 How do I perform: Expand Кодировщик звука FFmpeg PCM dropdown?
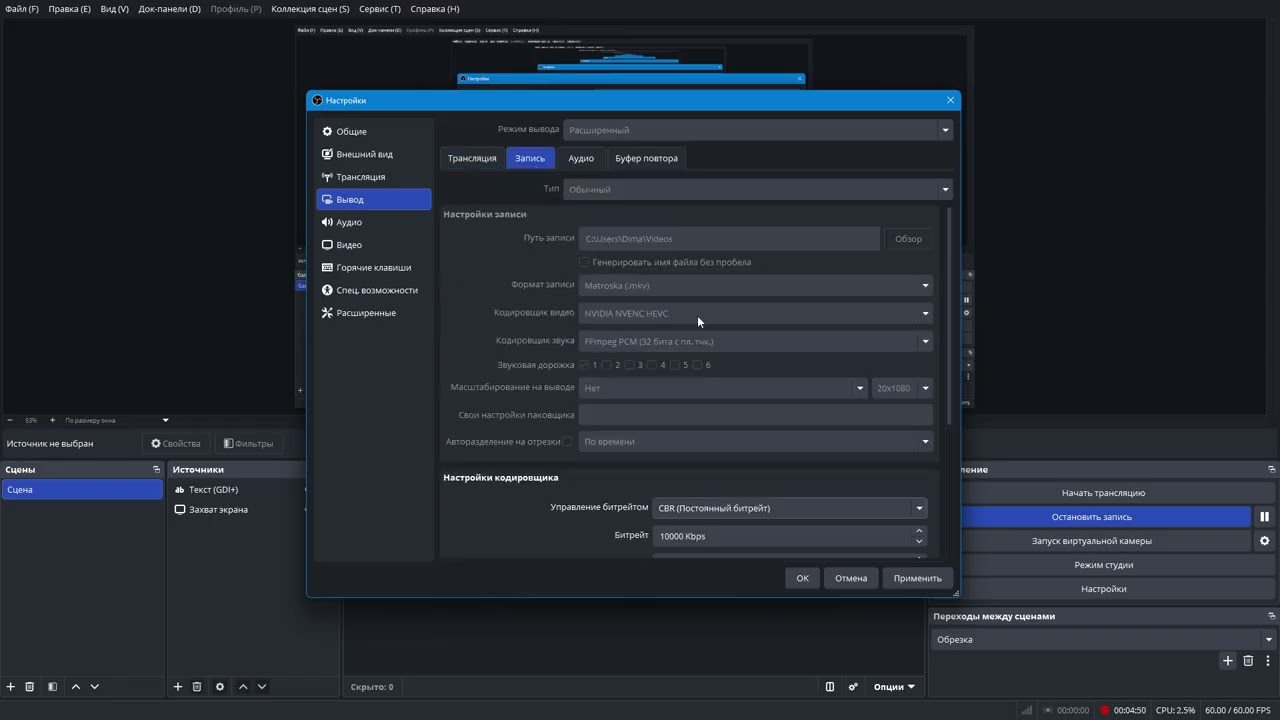click(x=756, y=341)
